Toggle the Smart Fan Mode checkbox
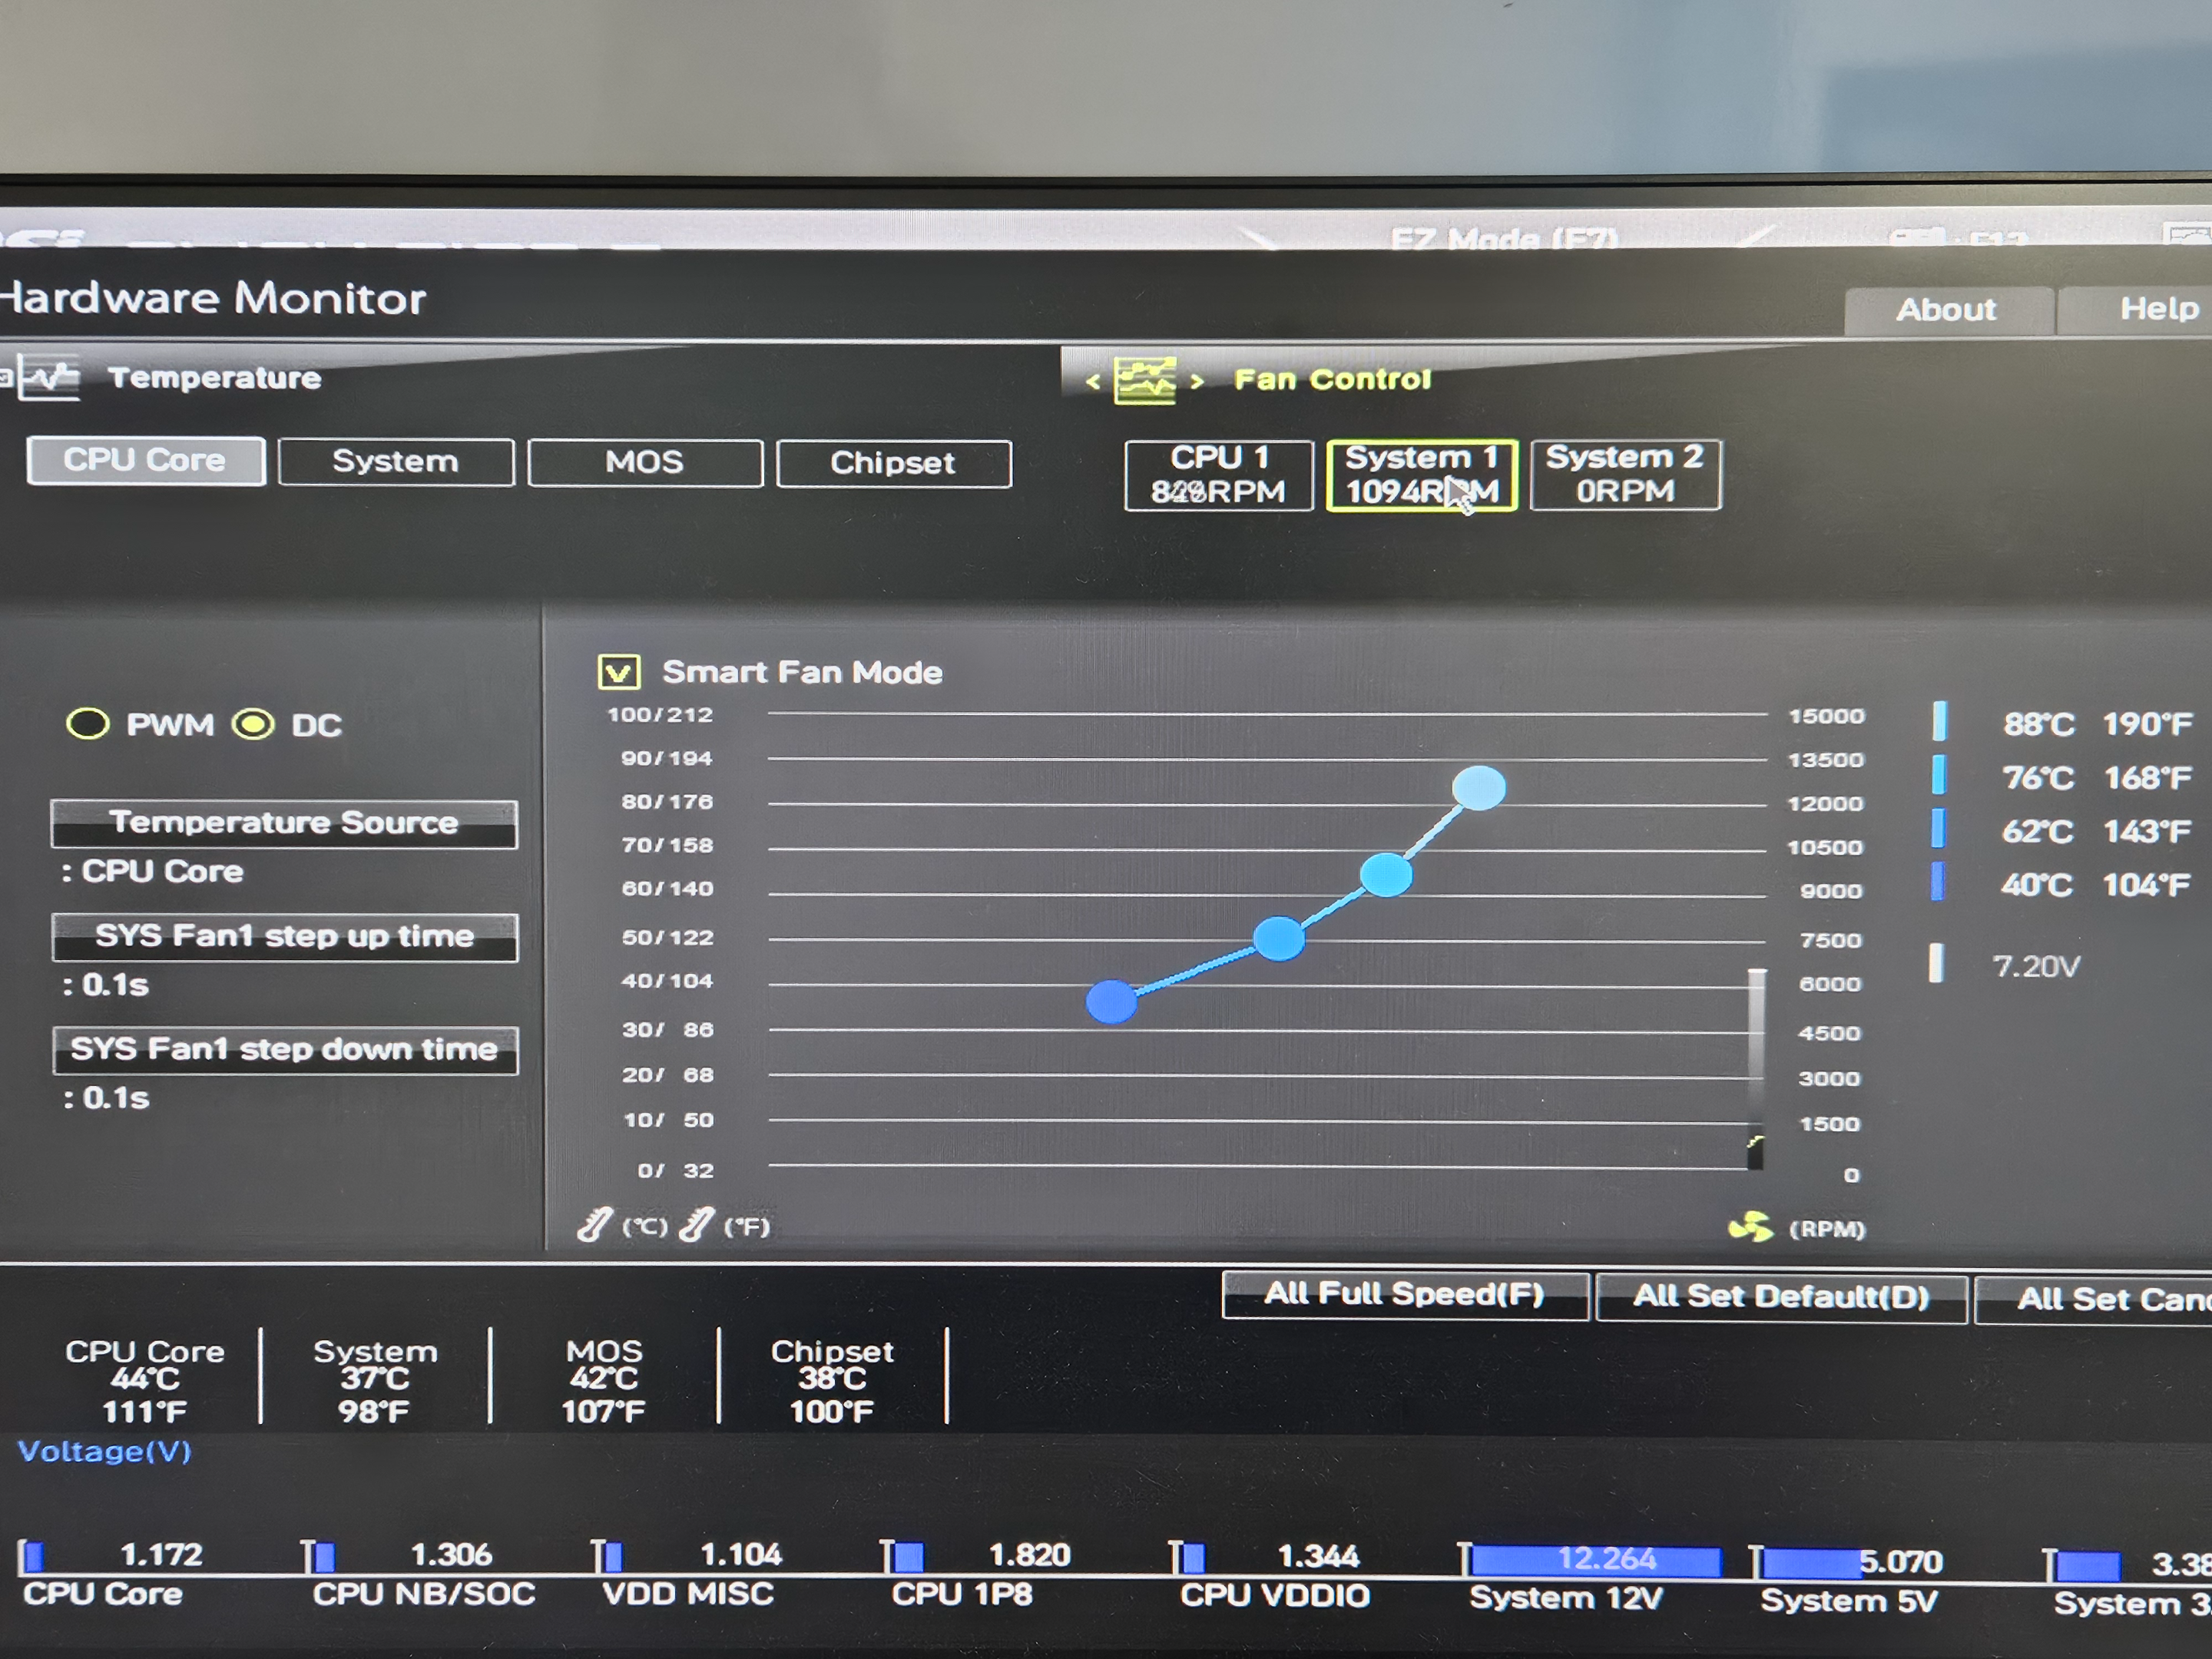 point(618,672)
